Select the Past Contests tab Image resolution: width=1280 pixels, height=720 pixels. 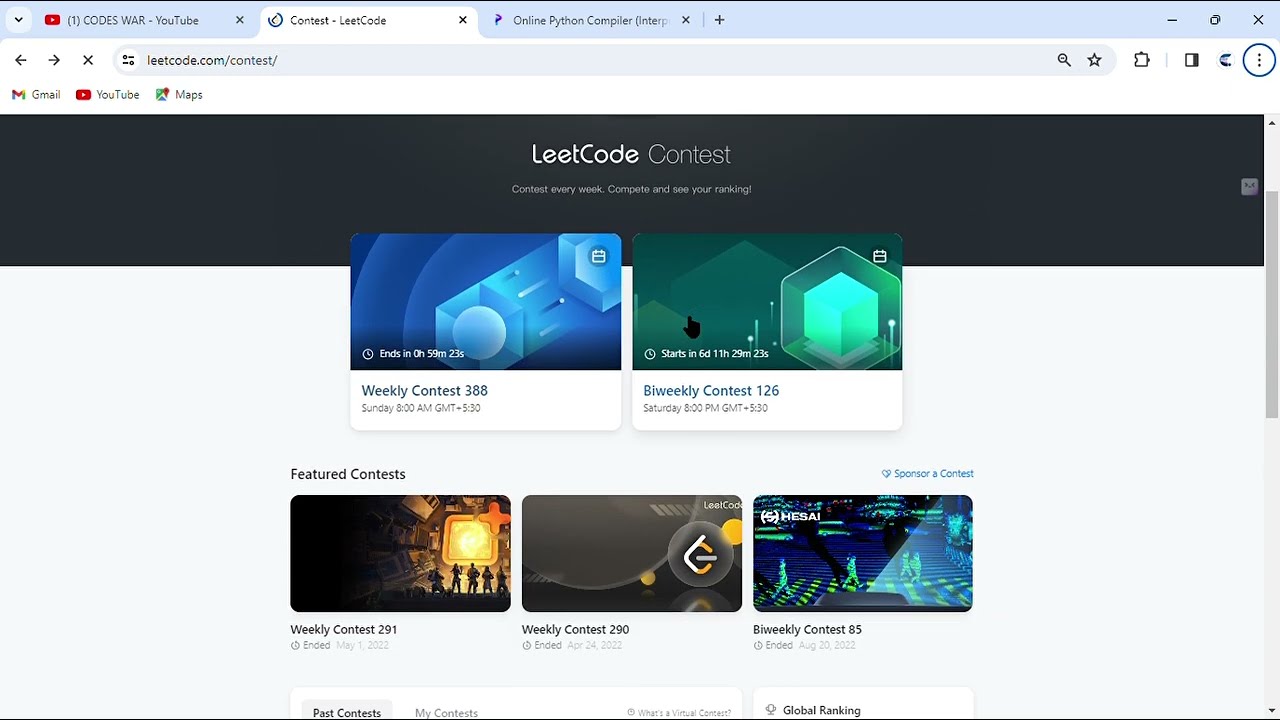click(x=347, y=712)
